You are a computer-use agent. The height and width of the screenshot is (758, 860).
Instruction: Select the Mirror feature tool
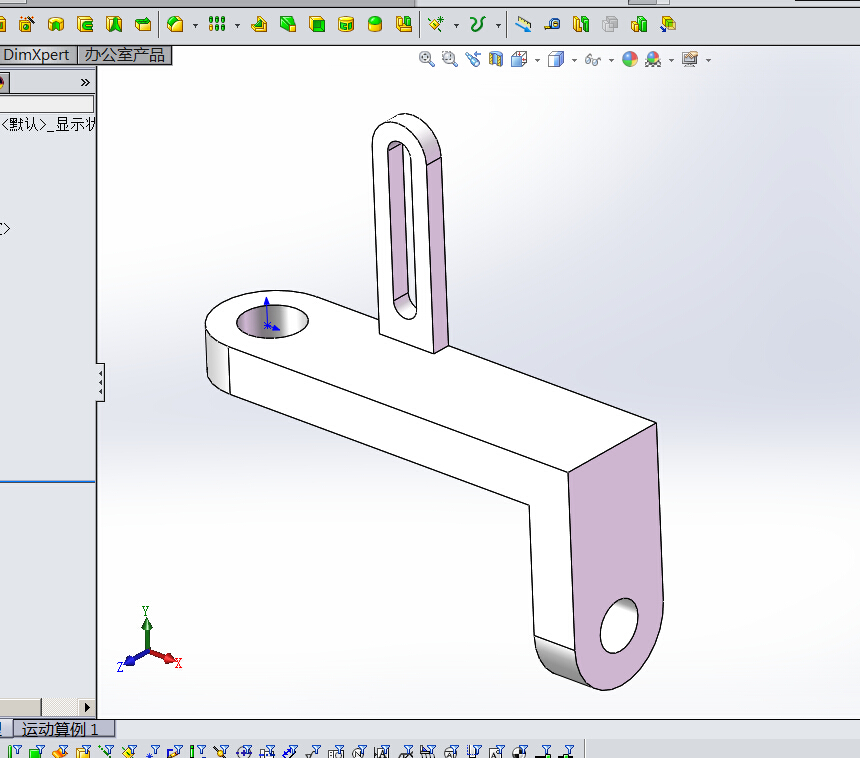point(404,24)
